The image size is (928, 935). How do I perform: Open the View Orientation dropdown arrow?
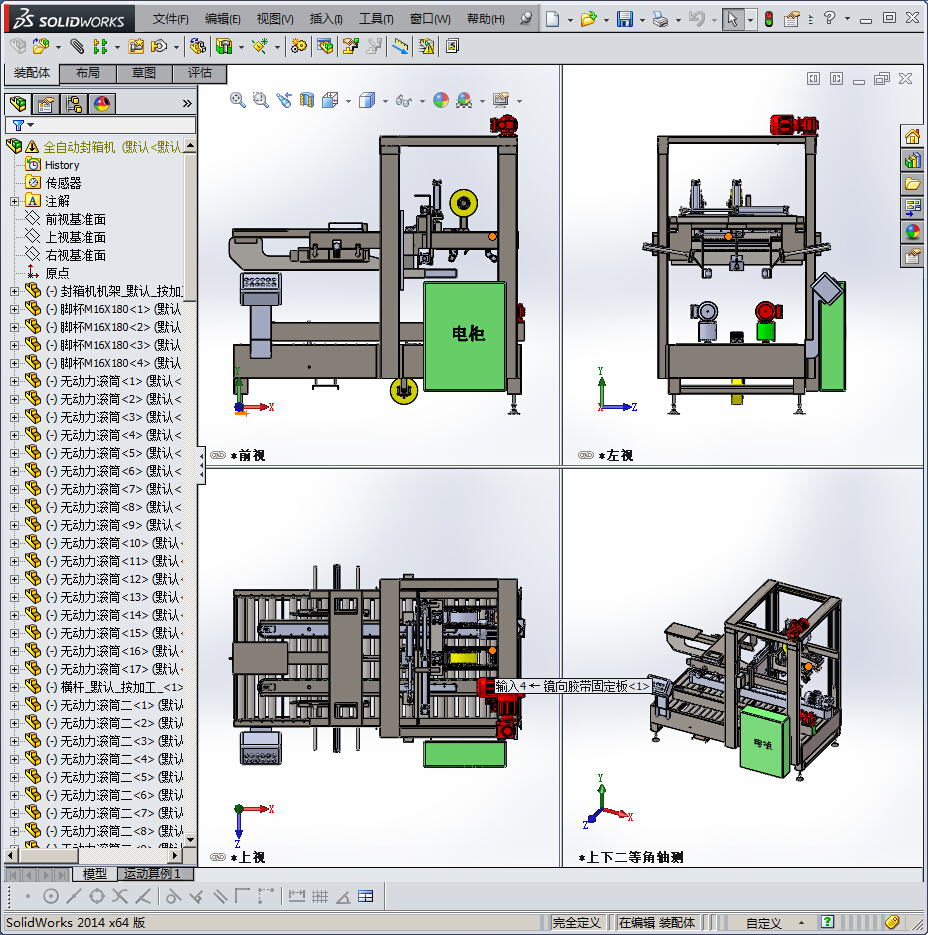pos(348,101)
